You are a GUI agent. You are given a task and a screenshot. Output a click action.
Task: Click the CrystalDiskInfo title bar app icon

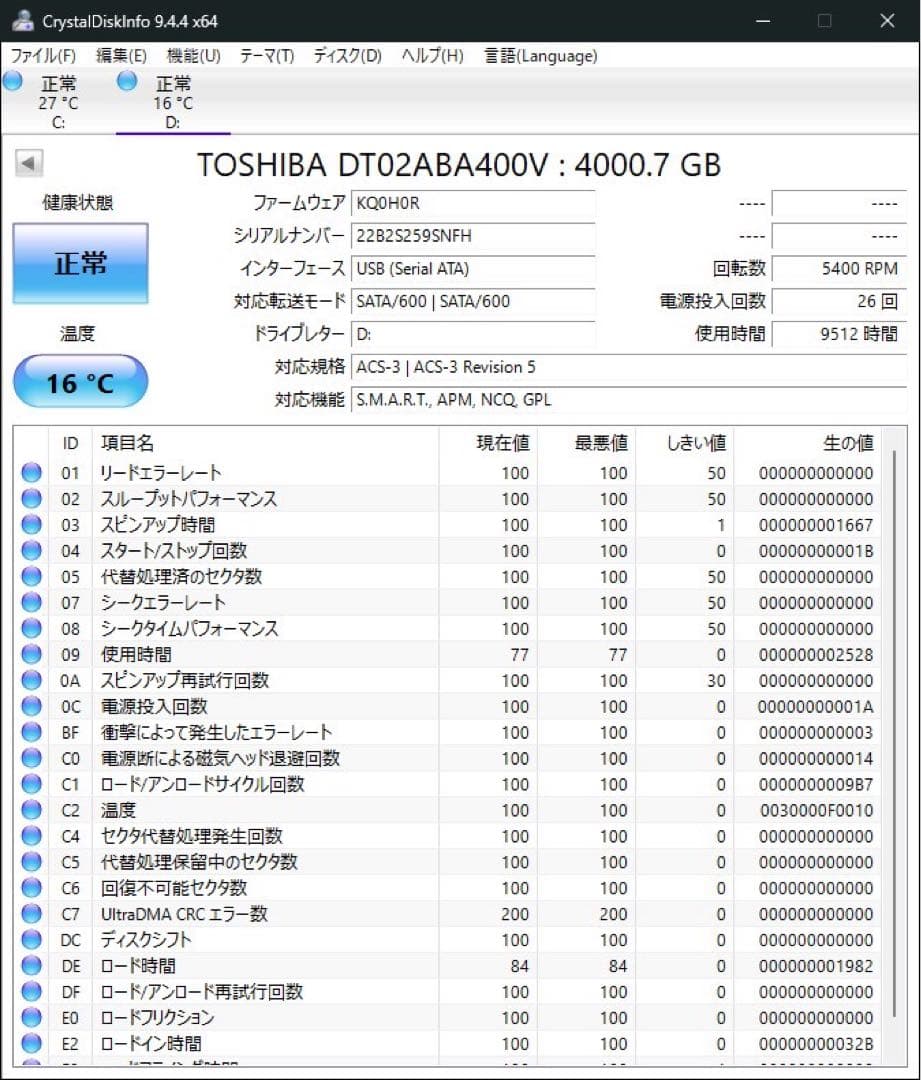(x=23, y=21)
